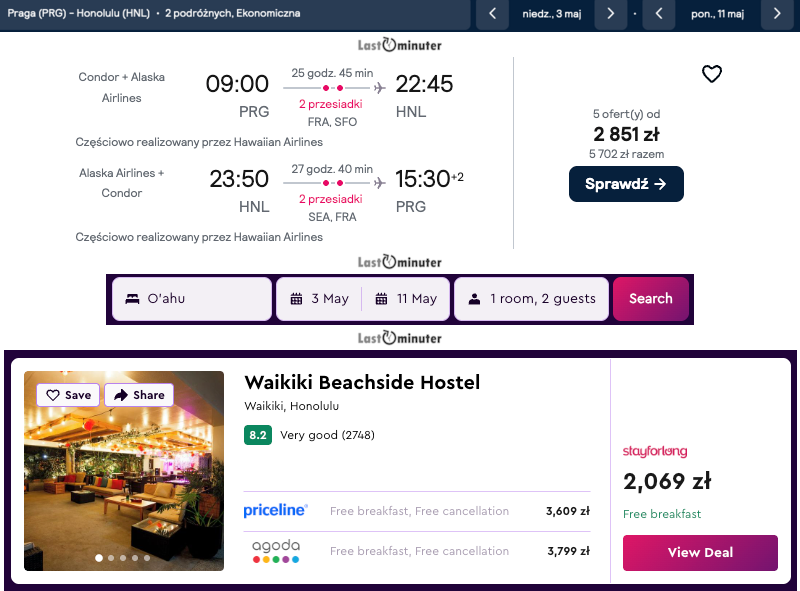Click the View Deal button
Image resolution: width=800 pixels, height=591 pixels.
coord(700,552)
